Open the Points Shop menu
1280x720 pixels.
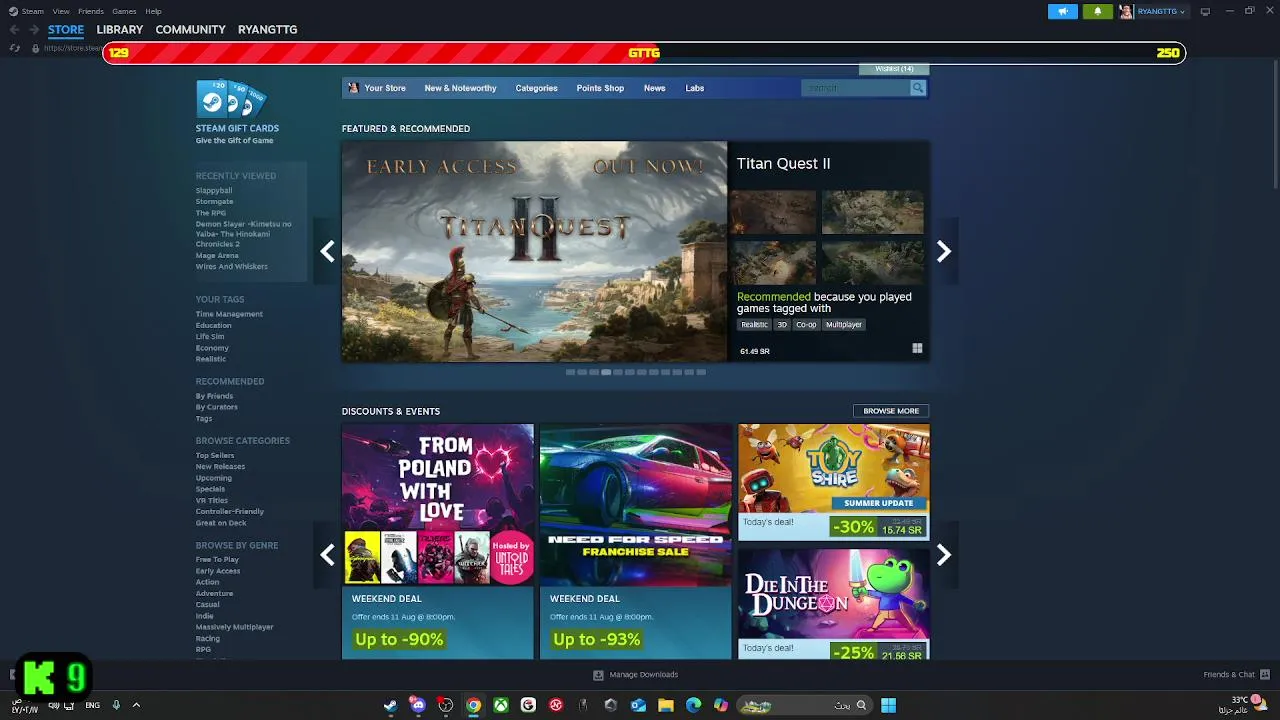pos(600,88)
